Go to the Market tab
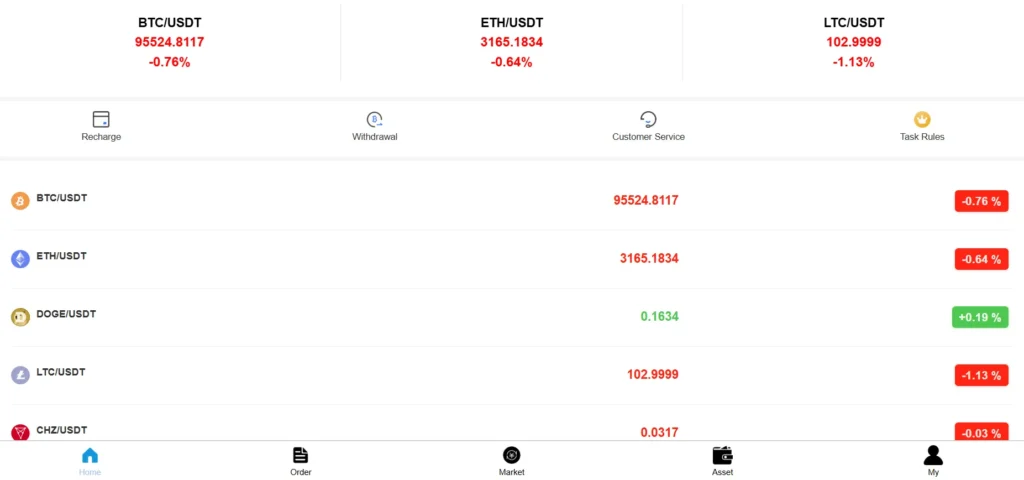Image resolution: width=1024 pixels, height=480 pixels. click(511, 460)
